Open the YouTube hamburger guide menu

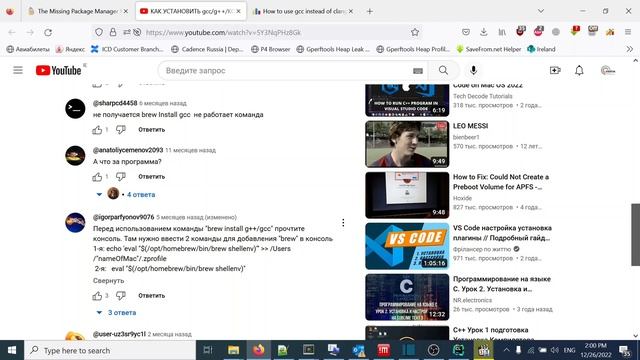[x=18, y=70]
